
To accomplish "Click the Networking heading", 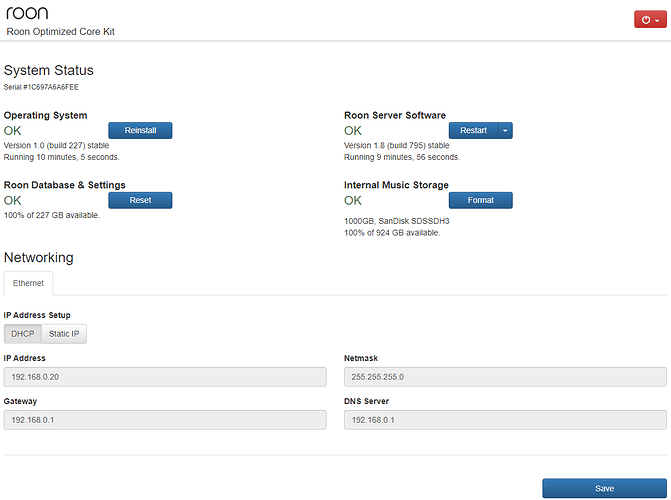I will (x=39, y=258).
